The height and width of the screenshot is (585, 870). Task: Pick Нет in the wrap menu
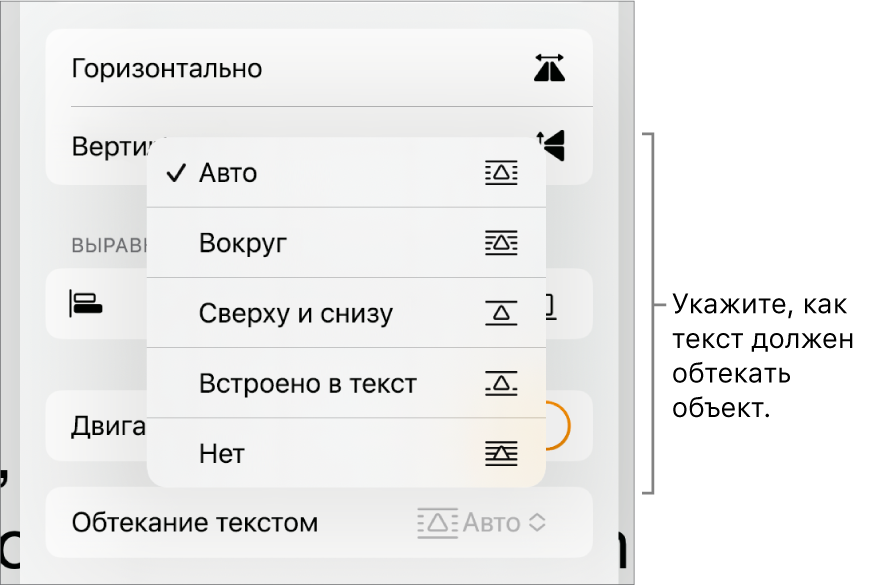click(x=222, y=454)
